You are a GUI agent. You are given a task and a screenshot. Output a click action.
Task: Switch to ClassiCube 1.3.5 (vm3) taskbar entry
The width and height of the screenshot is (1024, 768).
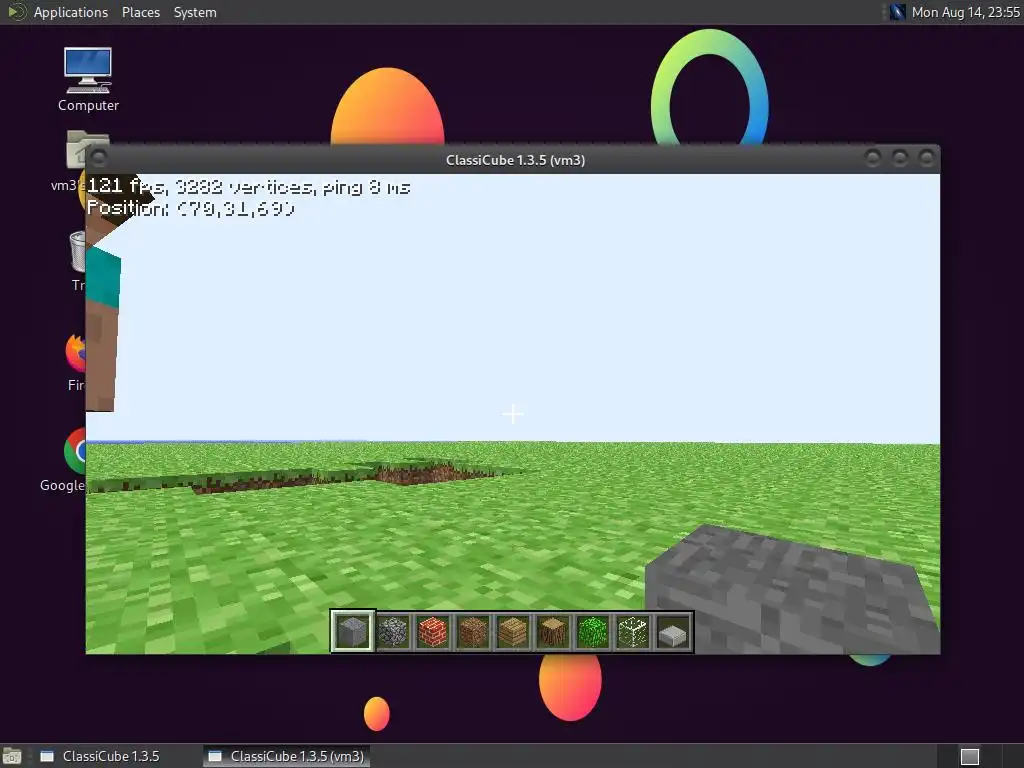286,756
